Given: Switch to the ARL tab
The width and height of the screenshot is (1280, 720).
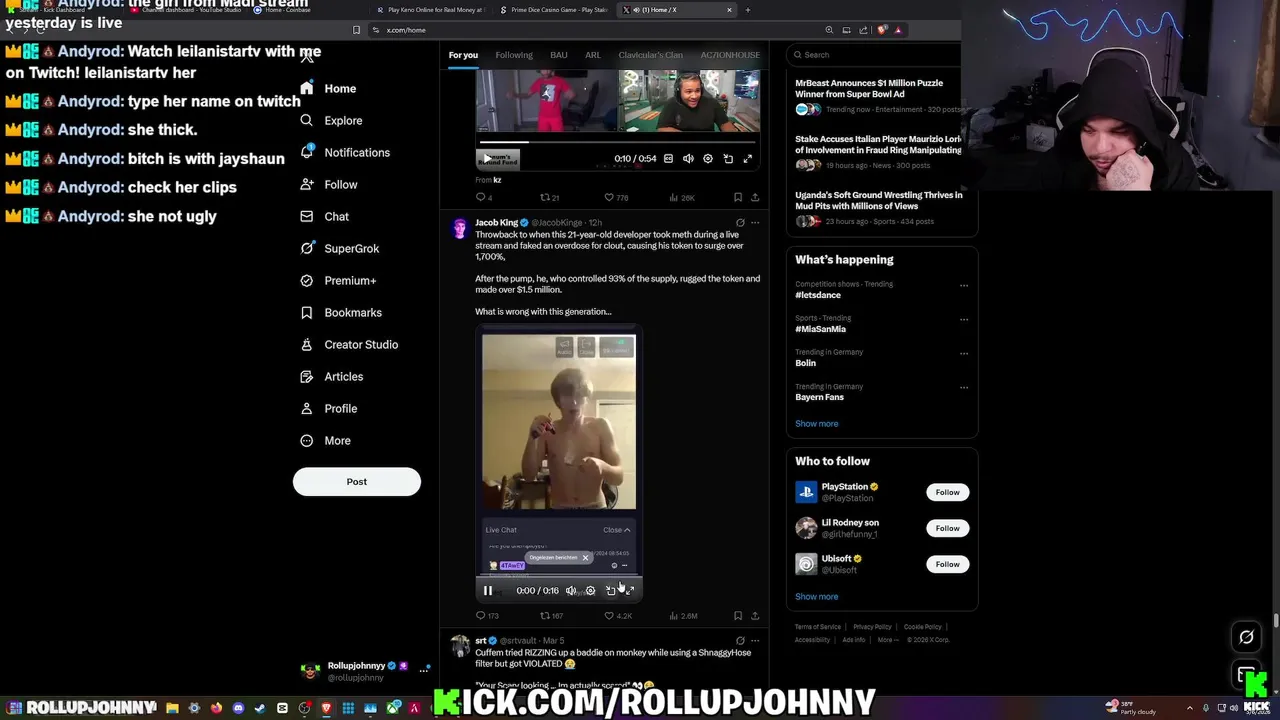Looking at the screenshot, I should click(x=593, y=55).
